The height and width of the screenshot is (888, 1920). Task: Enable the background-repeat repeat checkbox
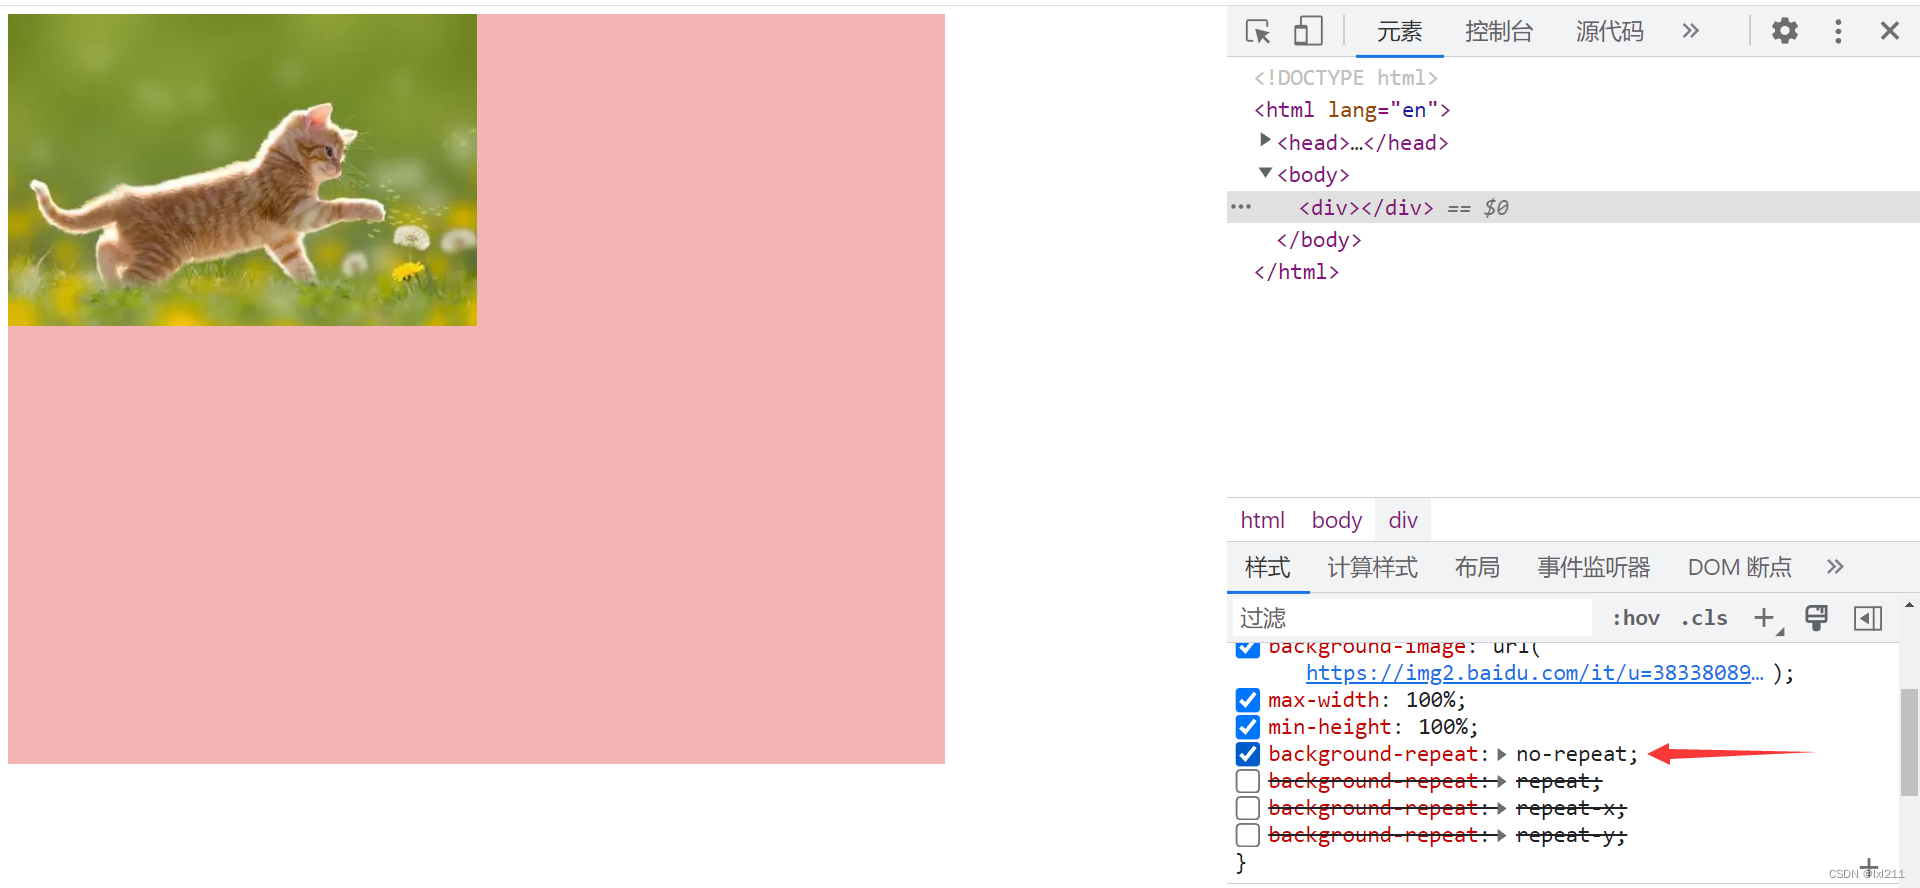(1247, 781)
